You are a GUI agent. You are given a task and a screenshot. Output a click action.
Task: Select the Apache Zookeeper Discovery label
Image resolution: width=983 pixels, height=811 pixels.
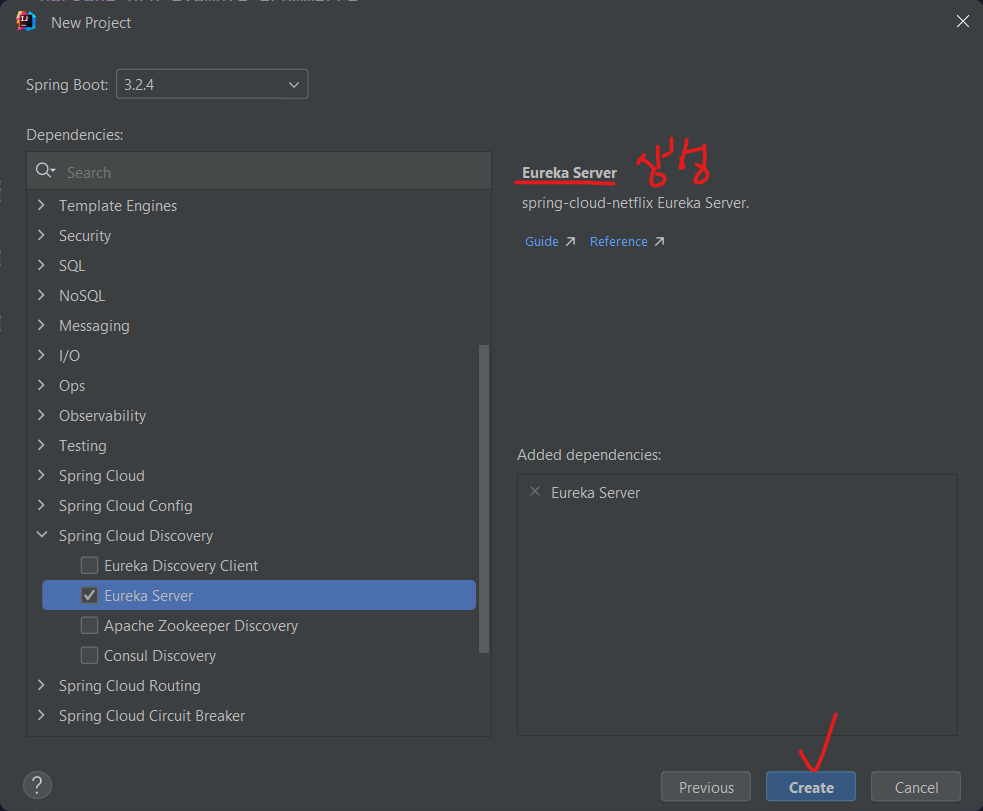201,625
